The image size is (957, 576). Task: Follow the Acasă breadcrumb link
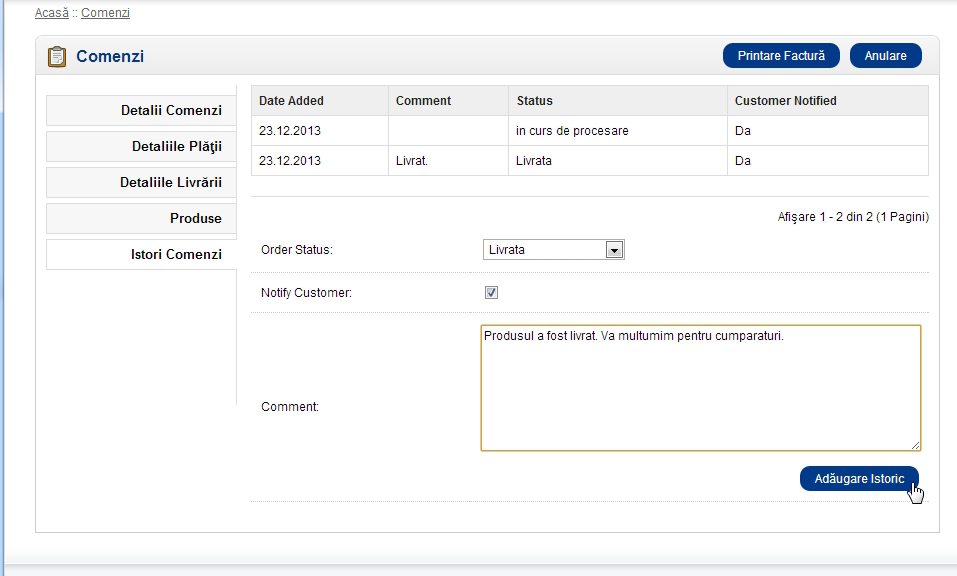[x=52, y=13]
